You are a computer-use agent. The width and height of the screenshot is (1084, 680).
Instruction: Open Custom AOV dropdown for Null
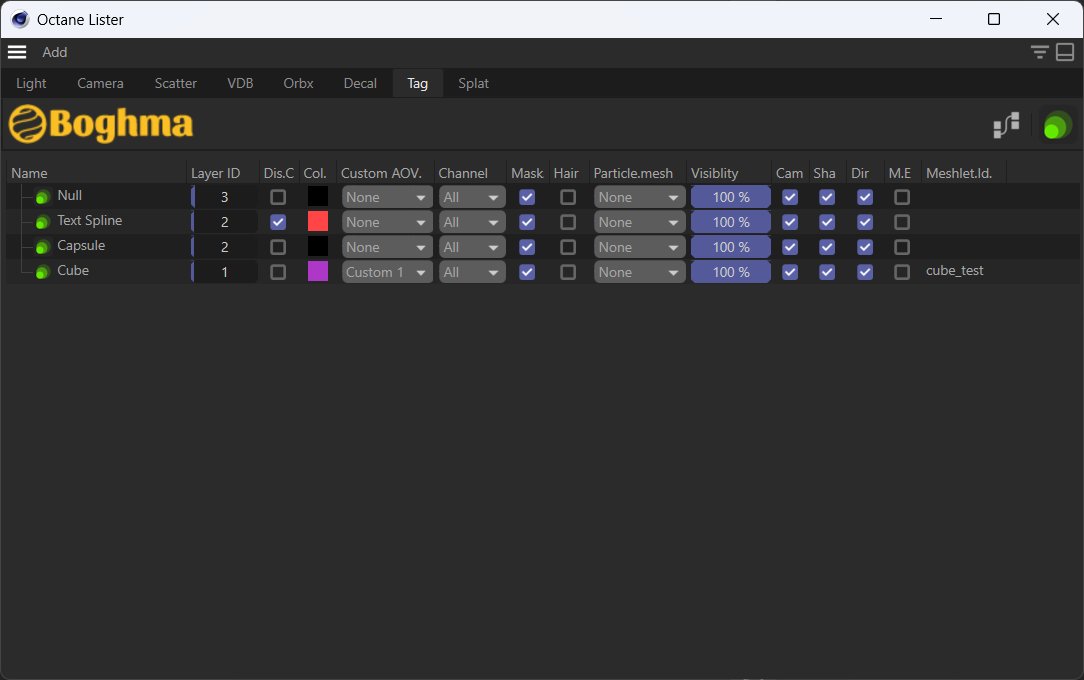(387, 197)
